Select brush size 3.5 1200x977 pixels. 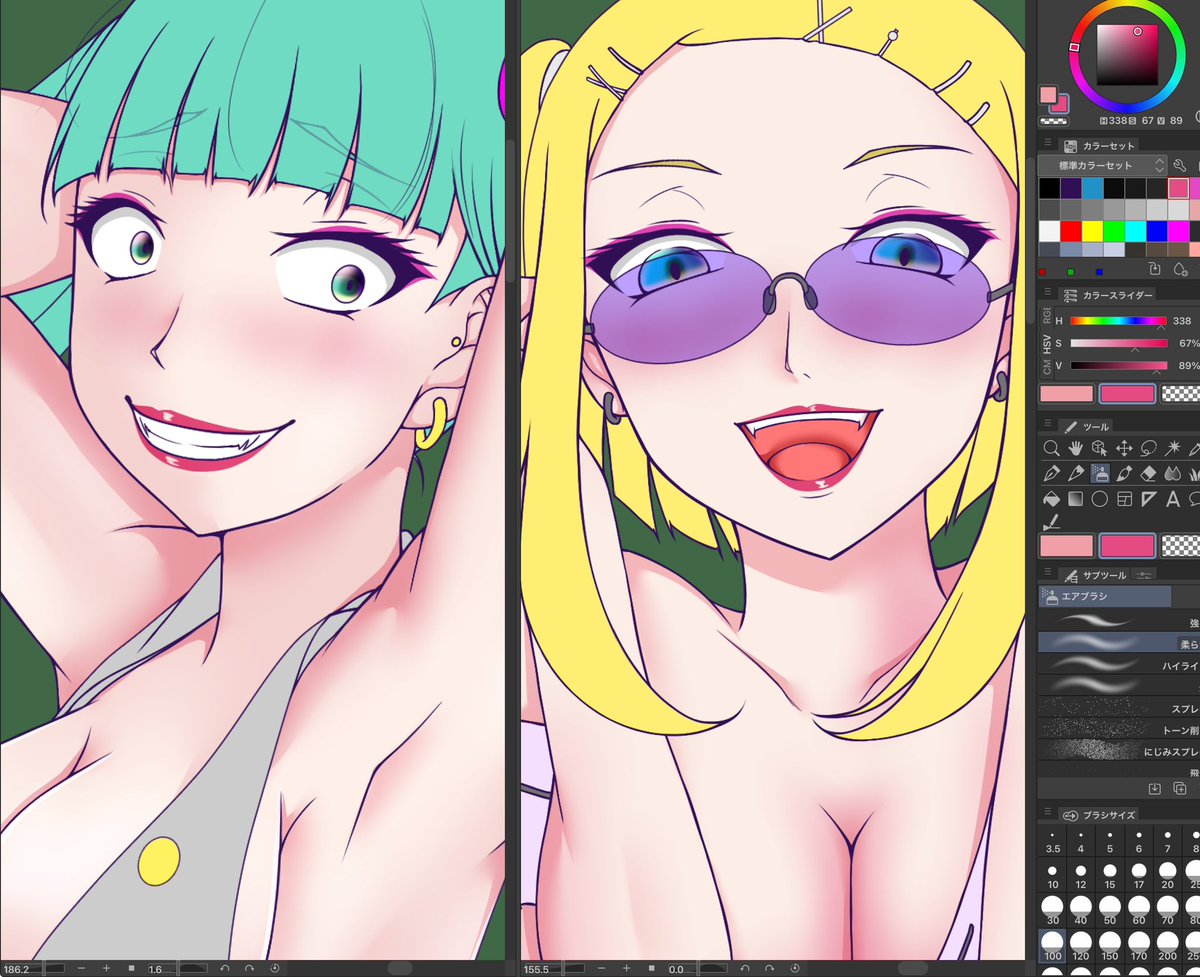tap(1053, 842)
